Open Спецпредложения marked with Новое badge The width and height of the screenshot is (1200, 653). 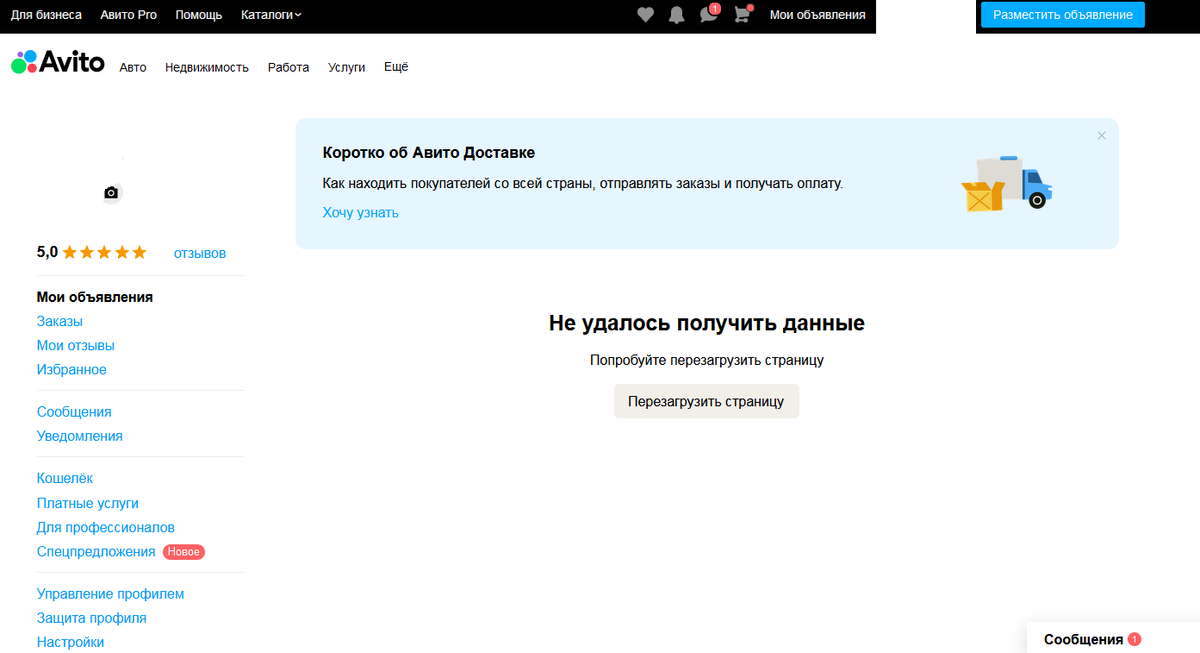(x=95, y=551)
